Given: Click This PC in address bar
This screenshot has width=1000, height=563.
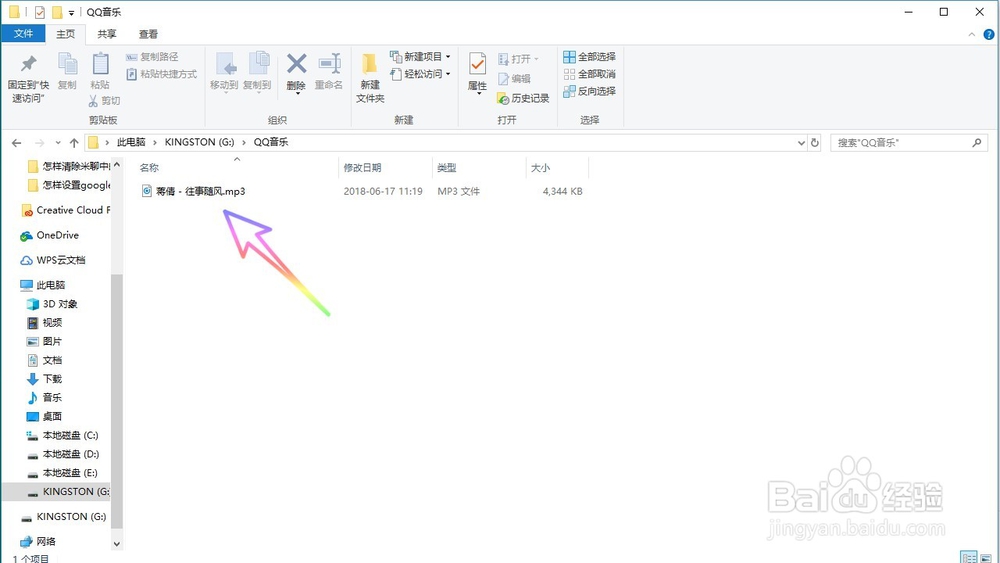Looking at the screenshot, I should (131, 142).
